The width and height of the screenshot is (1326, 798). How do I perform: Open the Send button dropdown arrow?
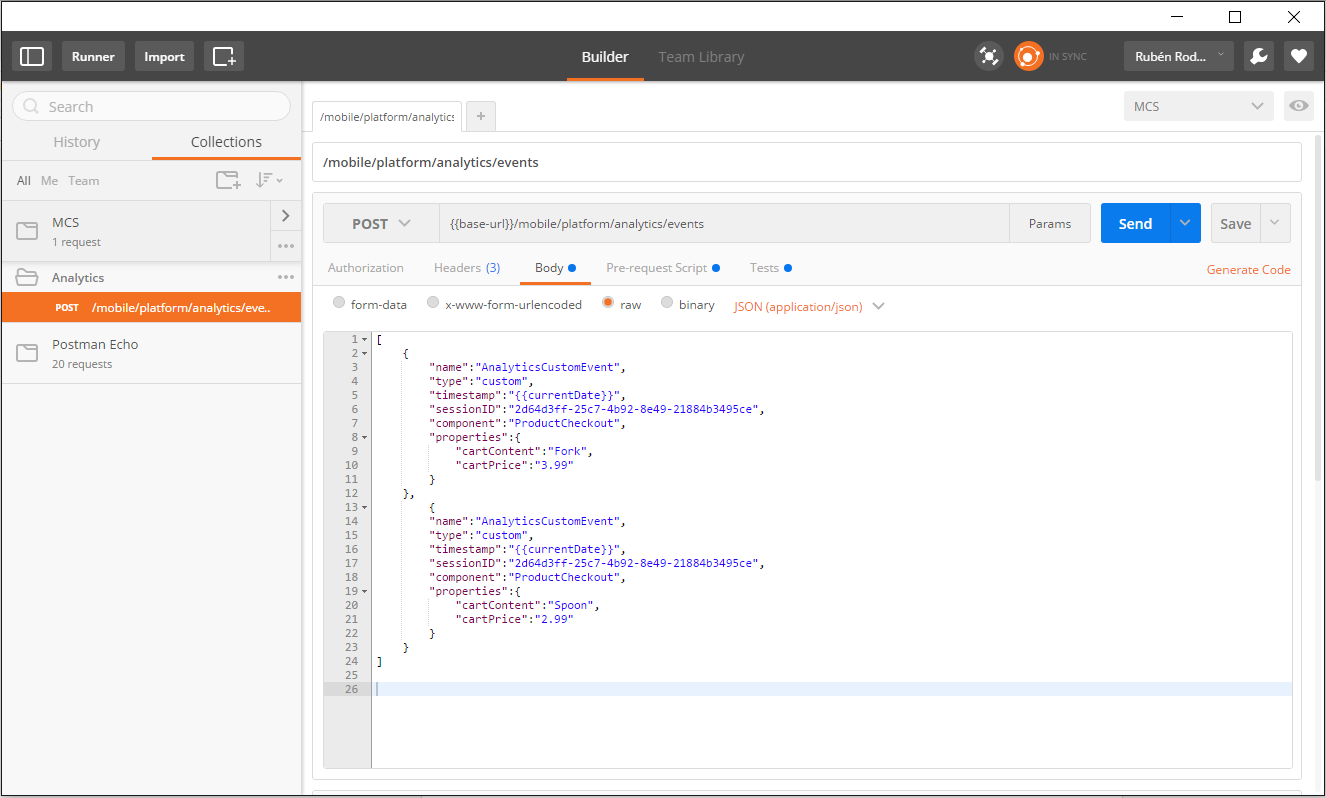[1185, 223]
